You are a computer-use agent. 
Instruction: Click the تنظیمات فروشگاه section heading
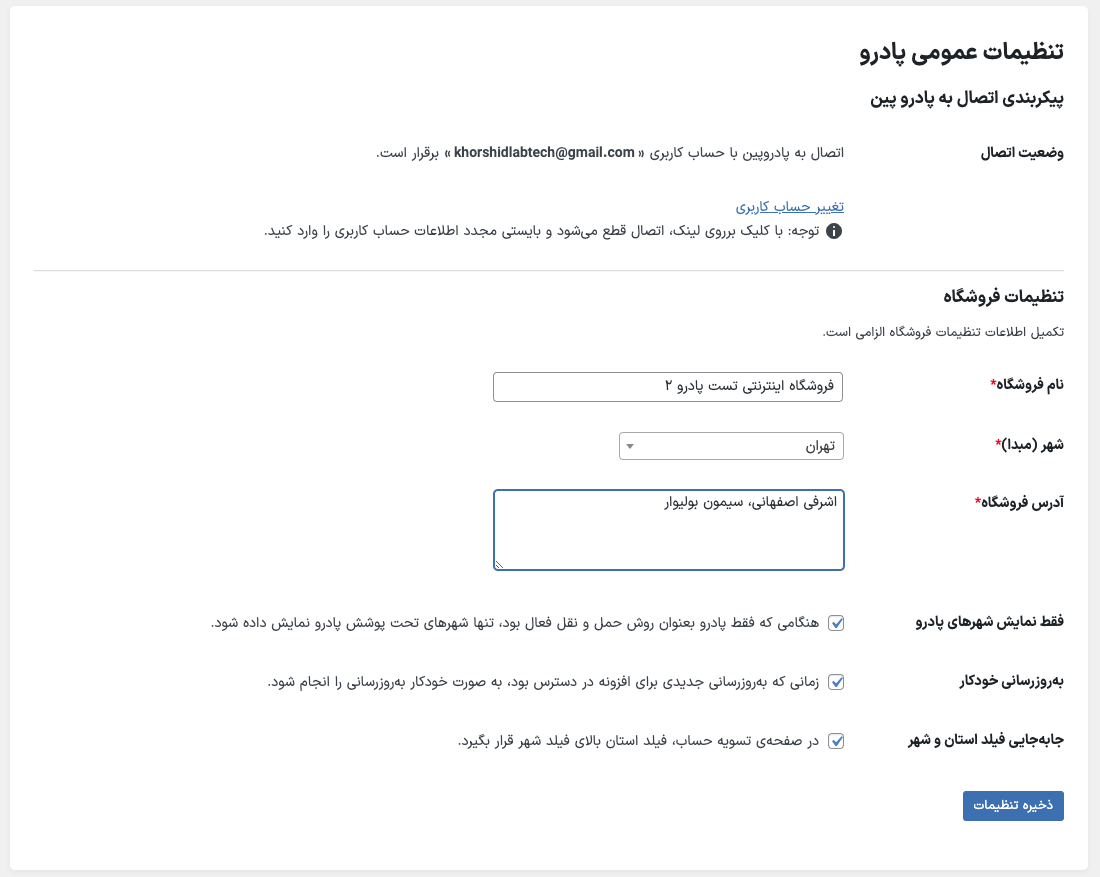[1003, 297]
